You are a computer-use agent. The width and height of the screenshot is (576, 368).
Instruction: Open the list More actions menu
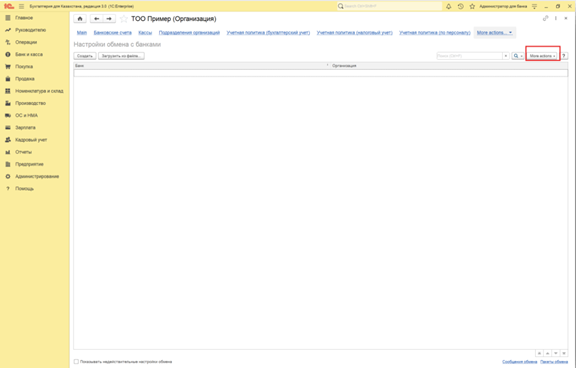point(542,56)
